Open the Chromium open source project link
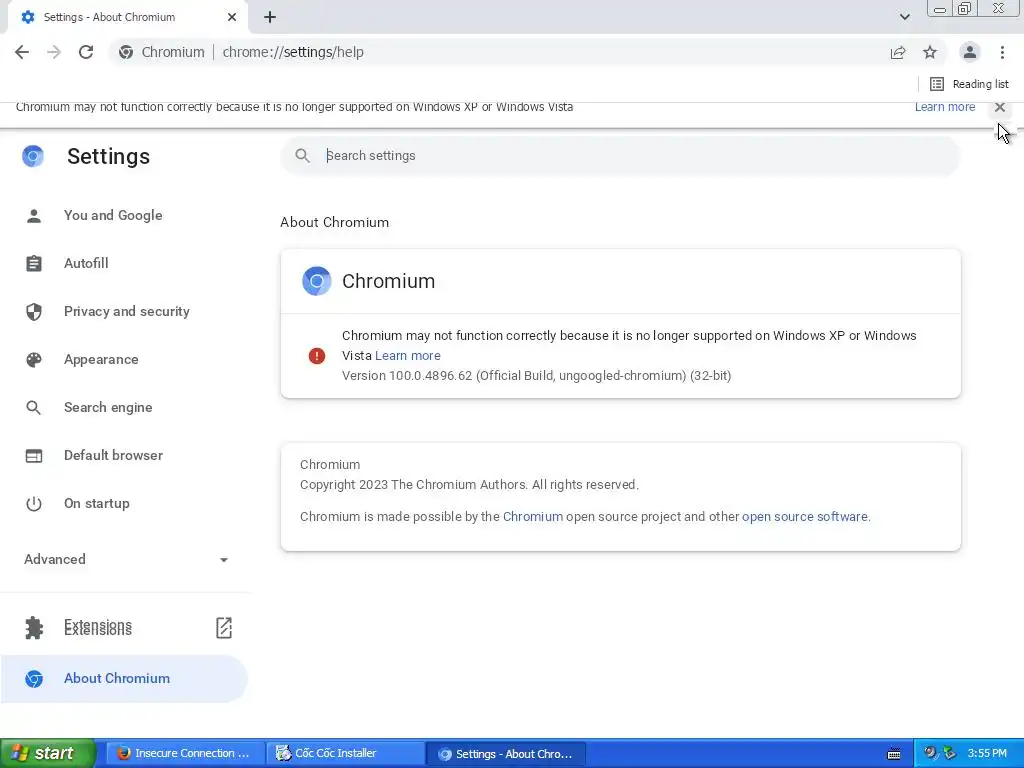The width and height of the screenshot is (1024, 768). point(533,517)
